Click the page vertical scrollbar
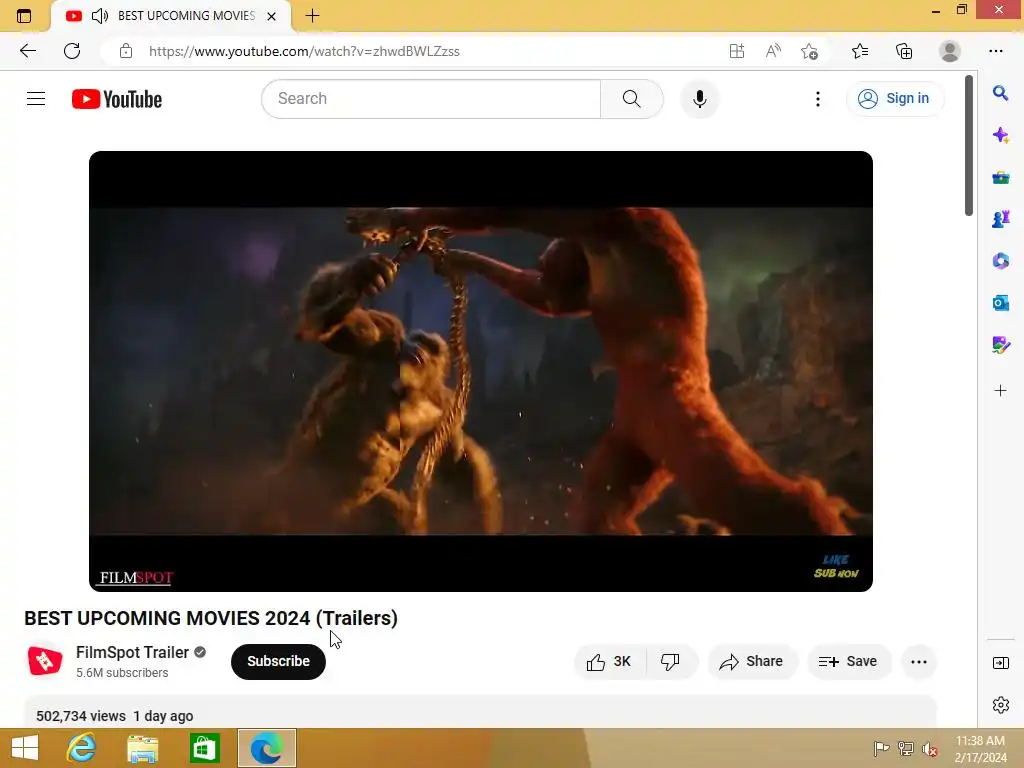 [969, 145]
